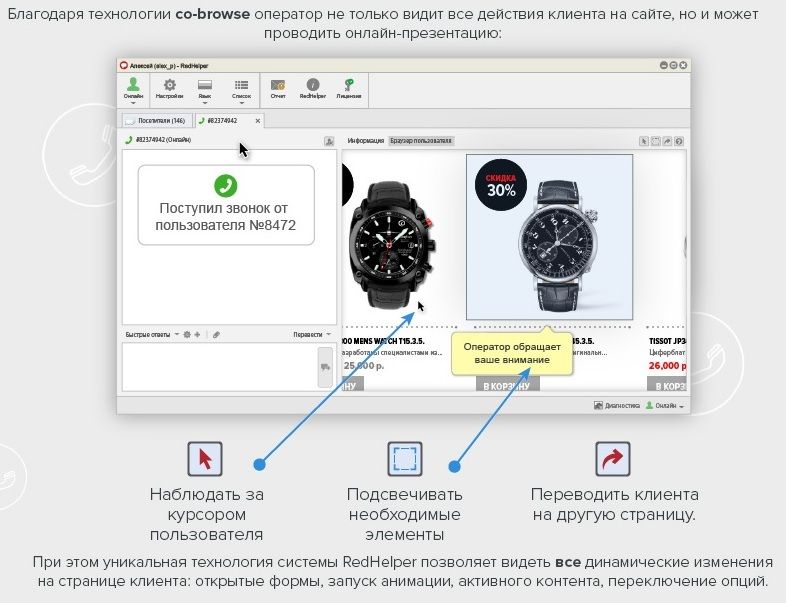Click the #82374942 (Онлайн) chat header
786x603 pixels.
(x=158, y=140)
